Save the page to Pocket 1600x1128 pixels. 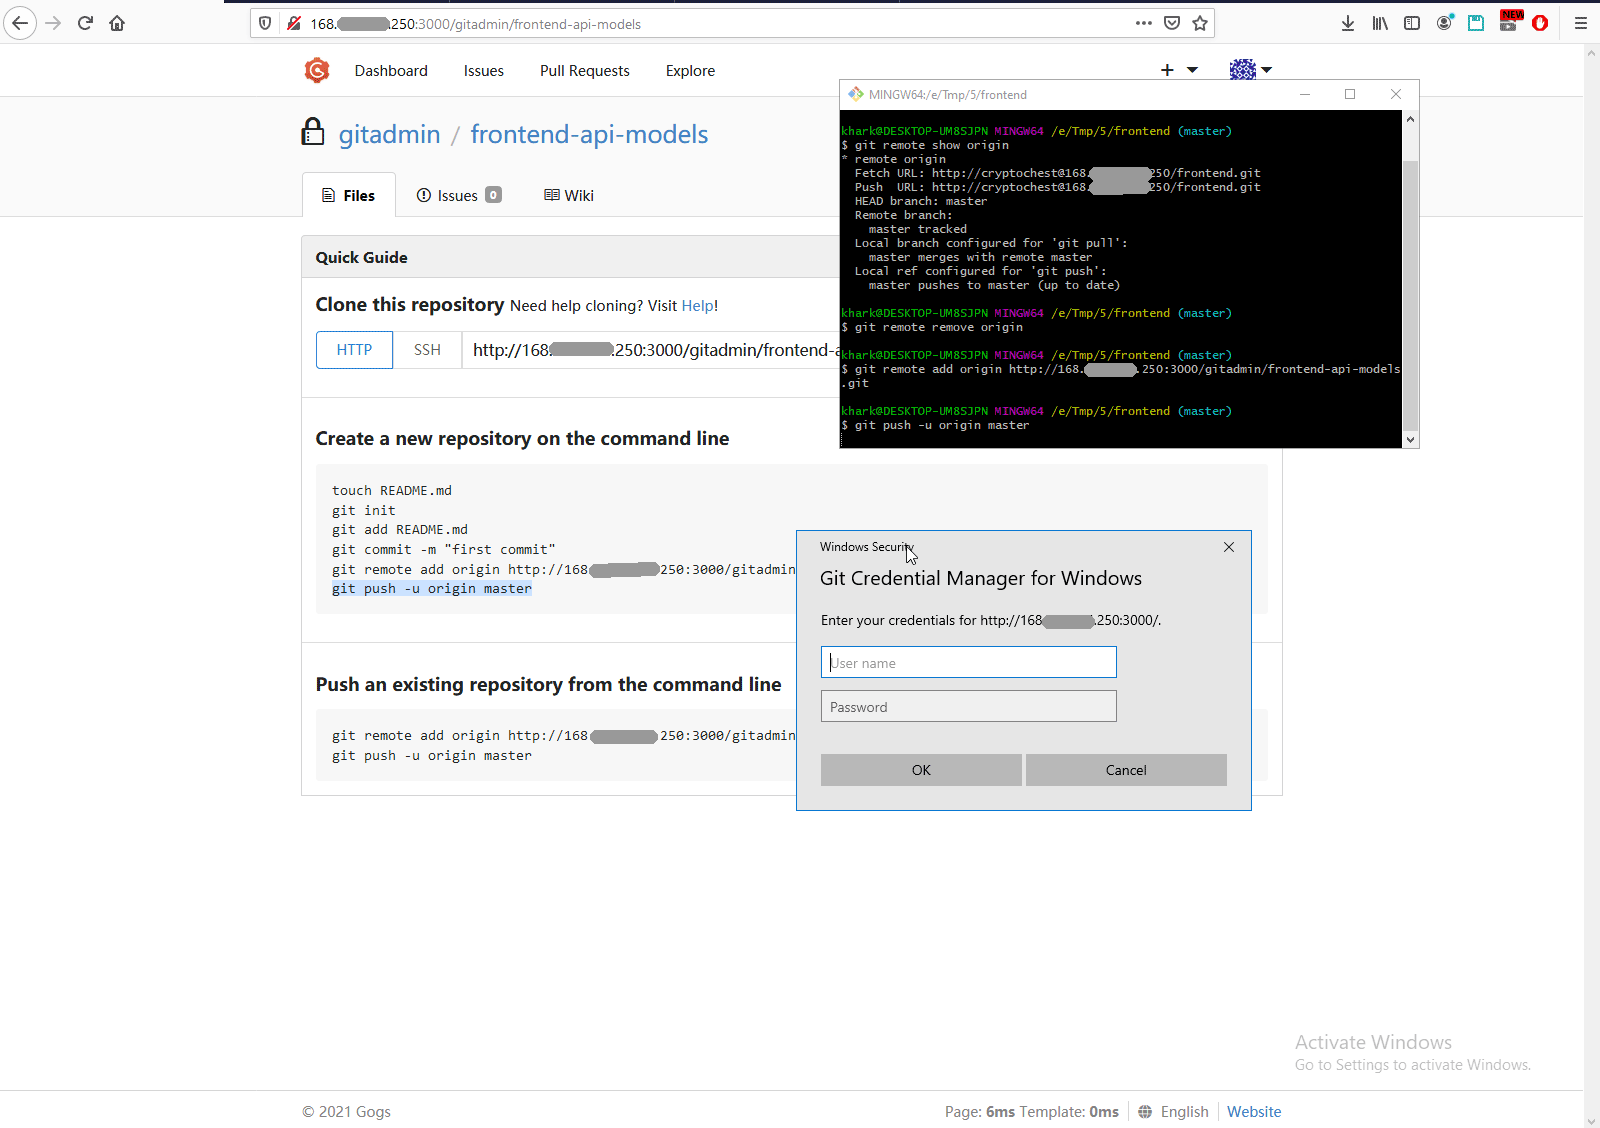coord(1172,23)
